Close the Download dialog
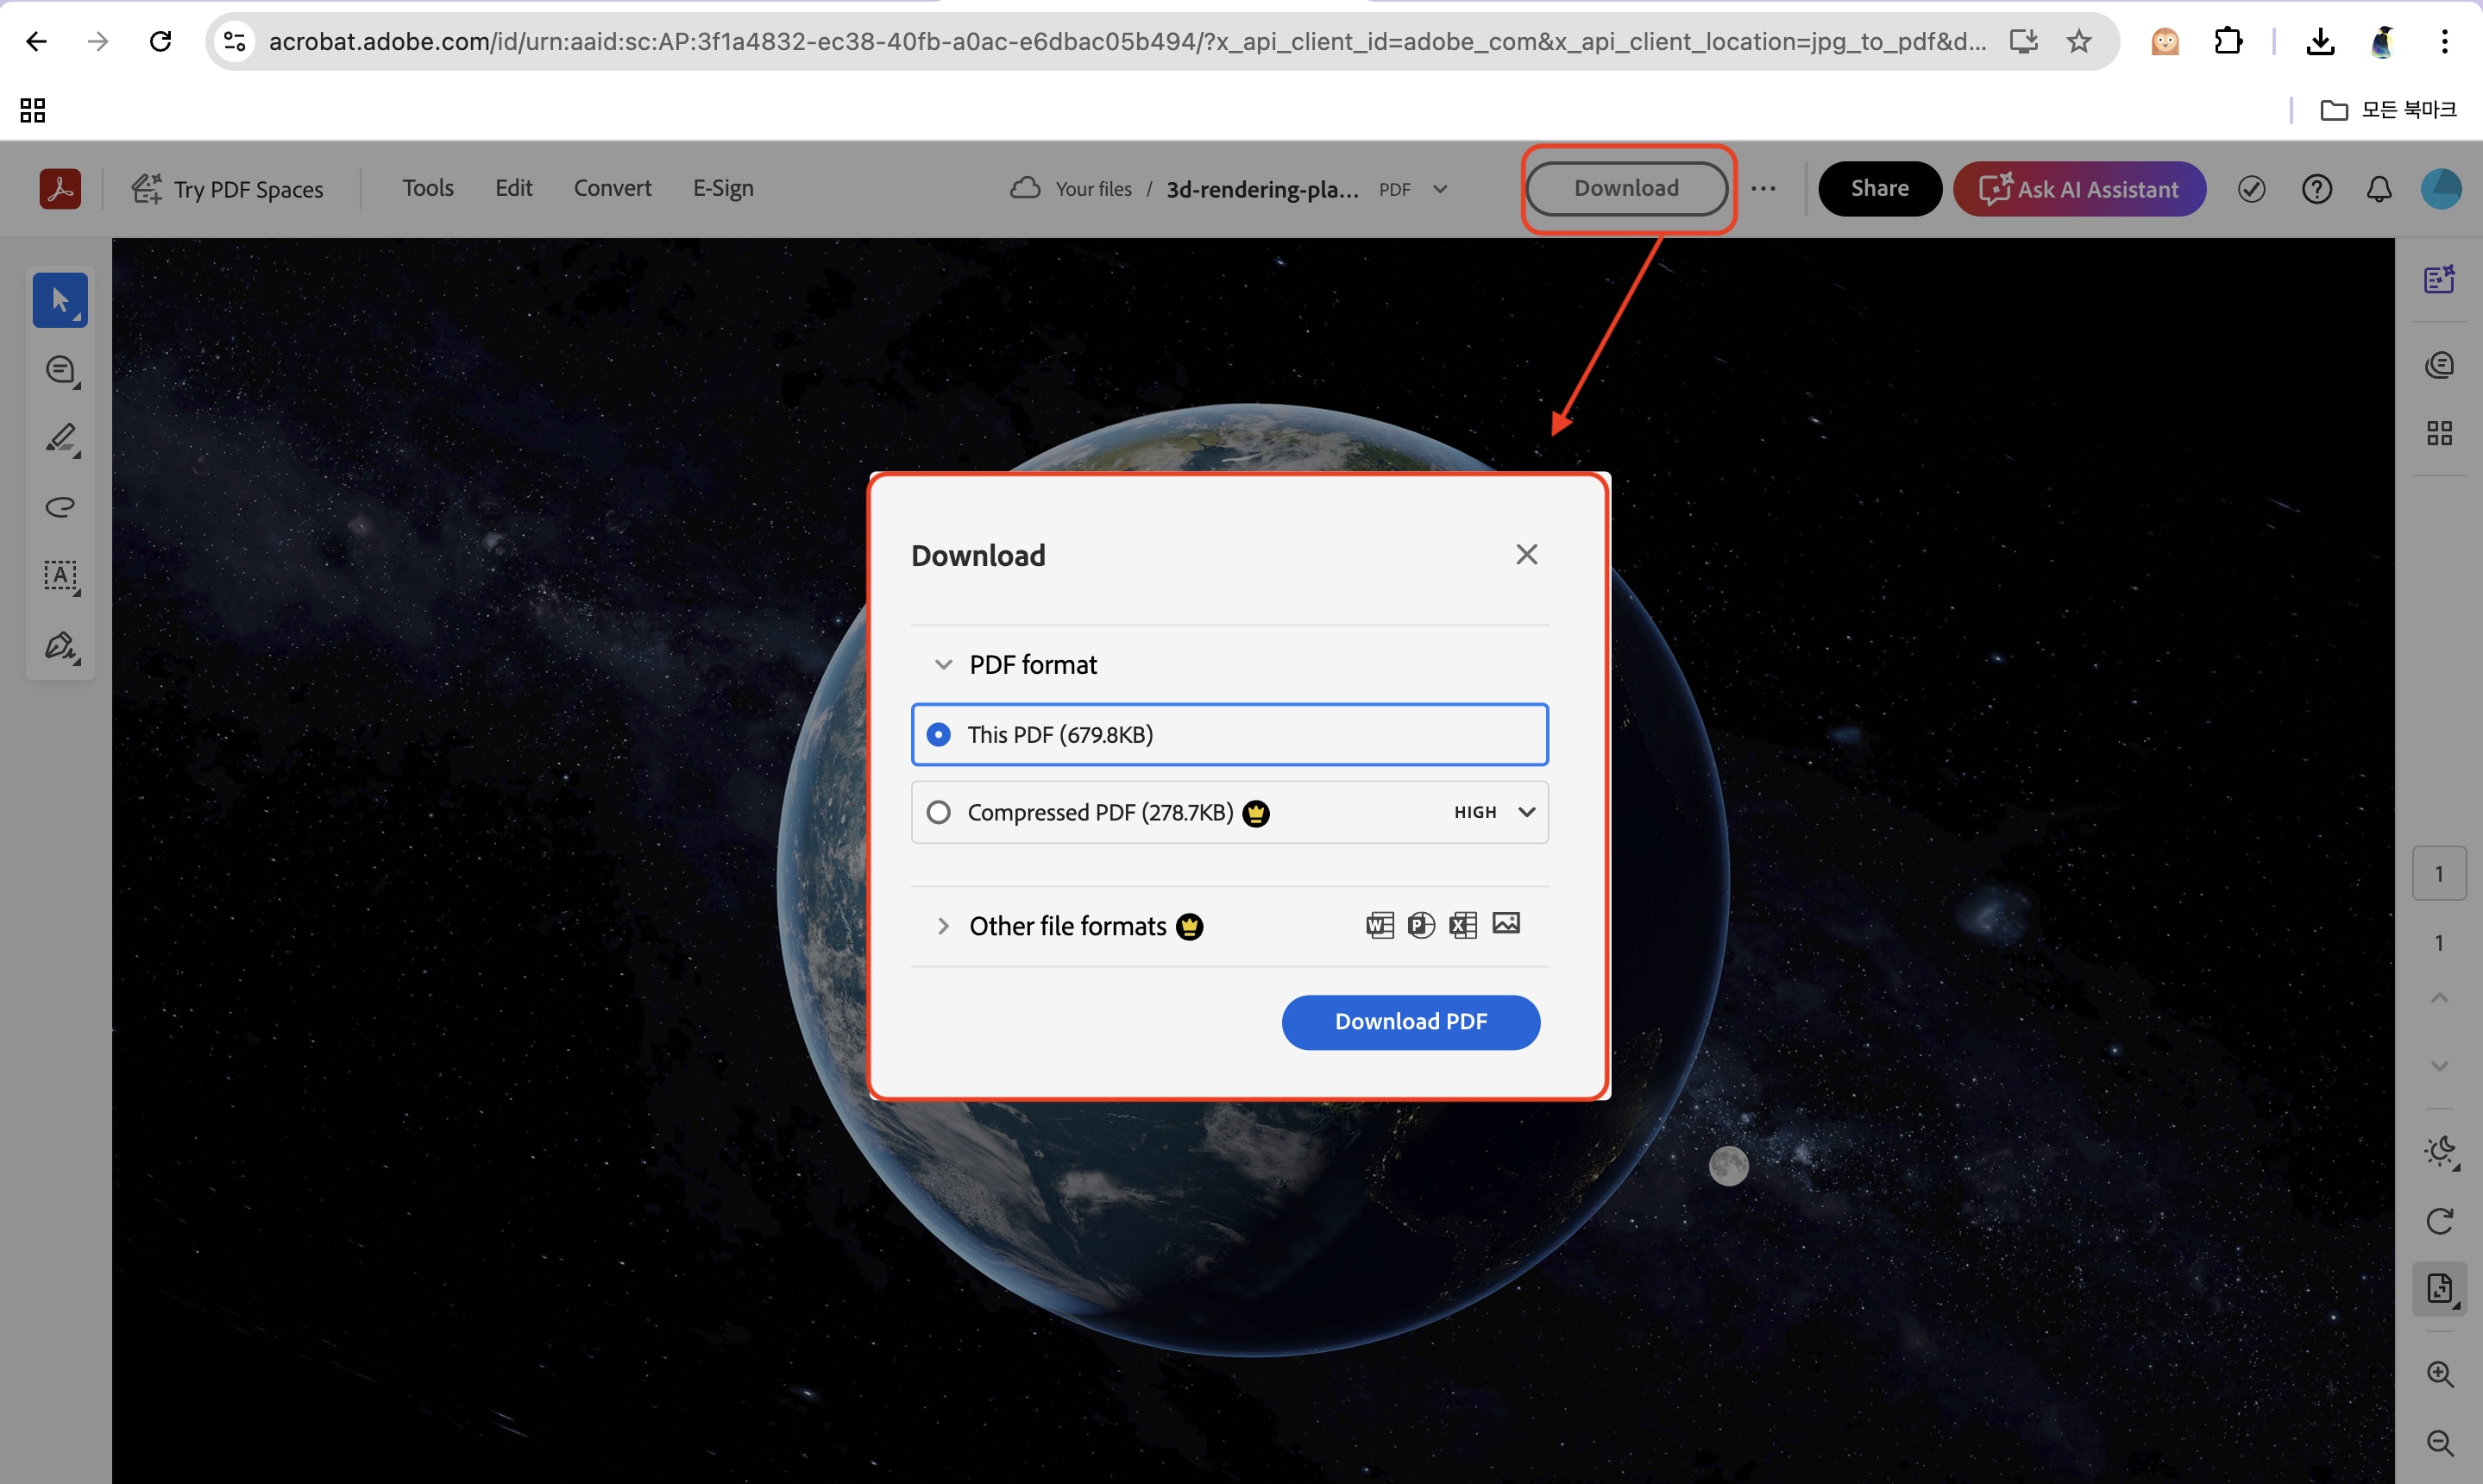Screen dimensions: 2483x1484 (1526, 554)
